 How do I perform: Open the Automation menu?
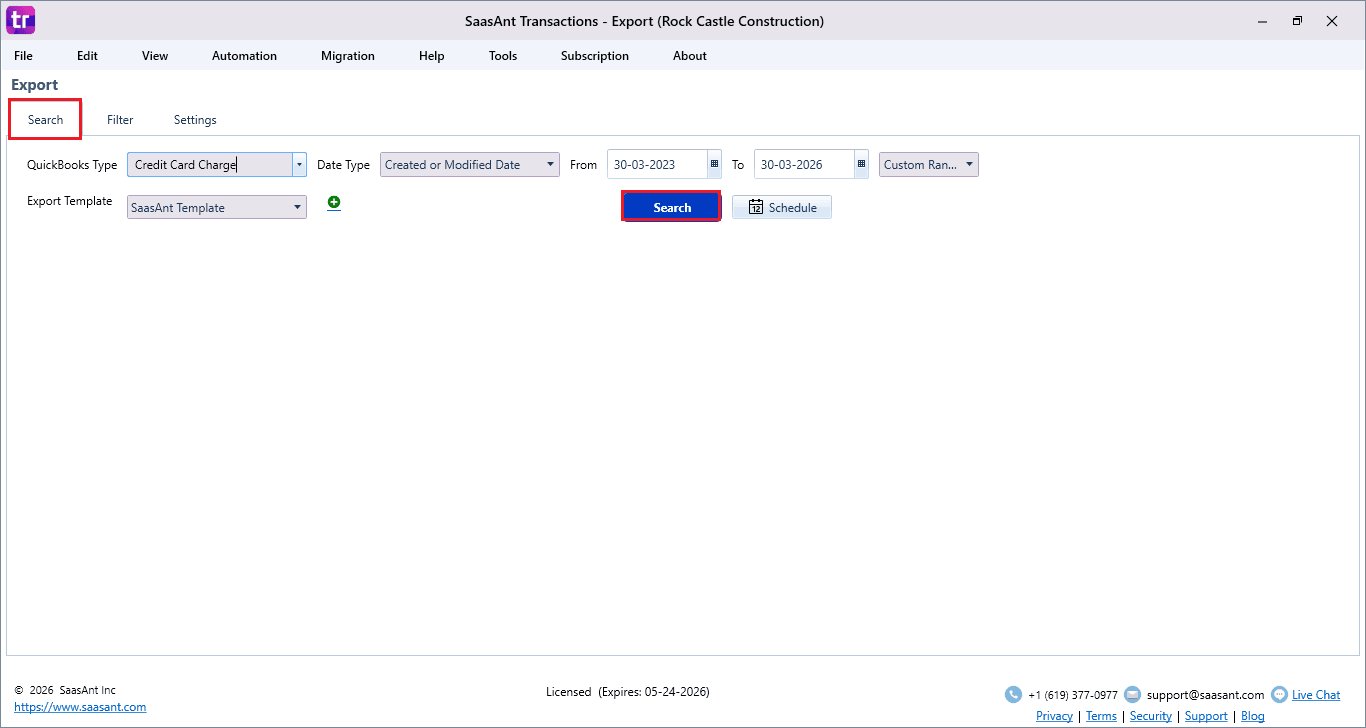(x=244, y=56)
